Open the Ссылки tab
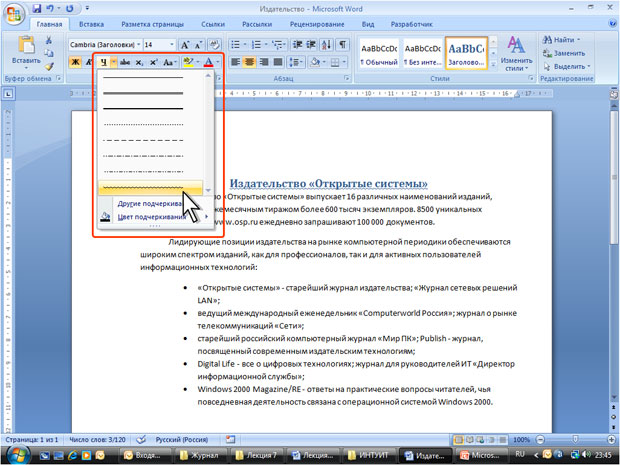The width and height of the screenshot is (620, 465). tap(213, 24)
